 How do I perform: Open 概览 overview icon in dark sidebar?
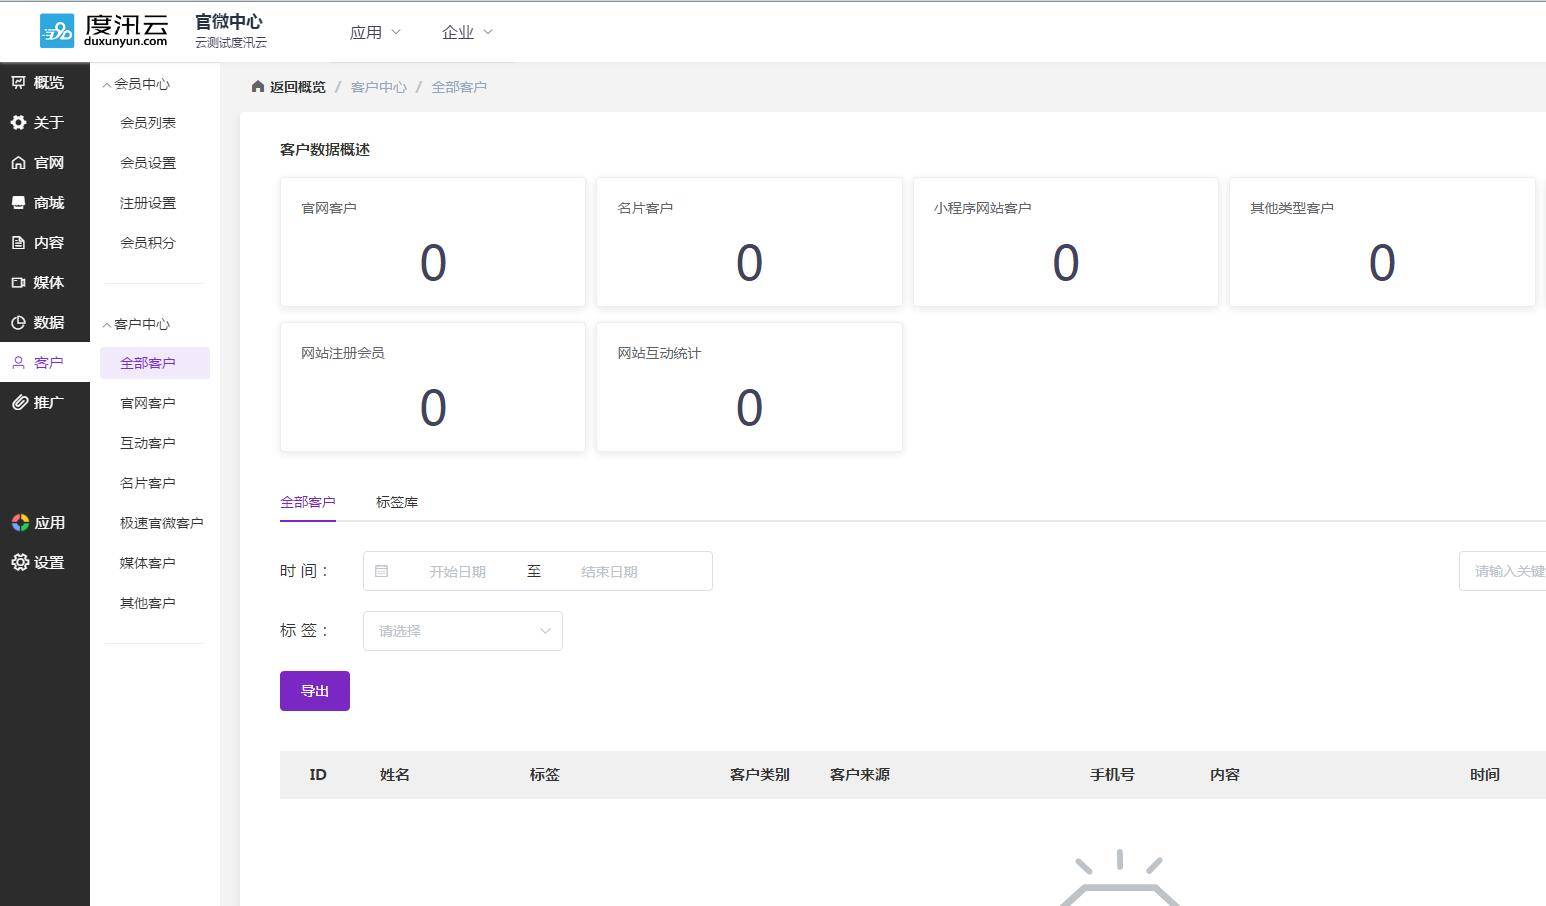19,82
